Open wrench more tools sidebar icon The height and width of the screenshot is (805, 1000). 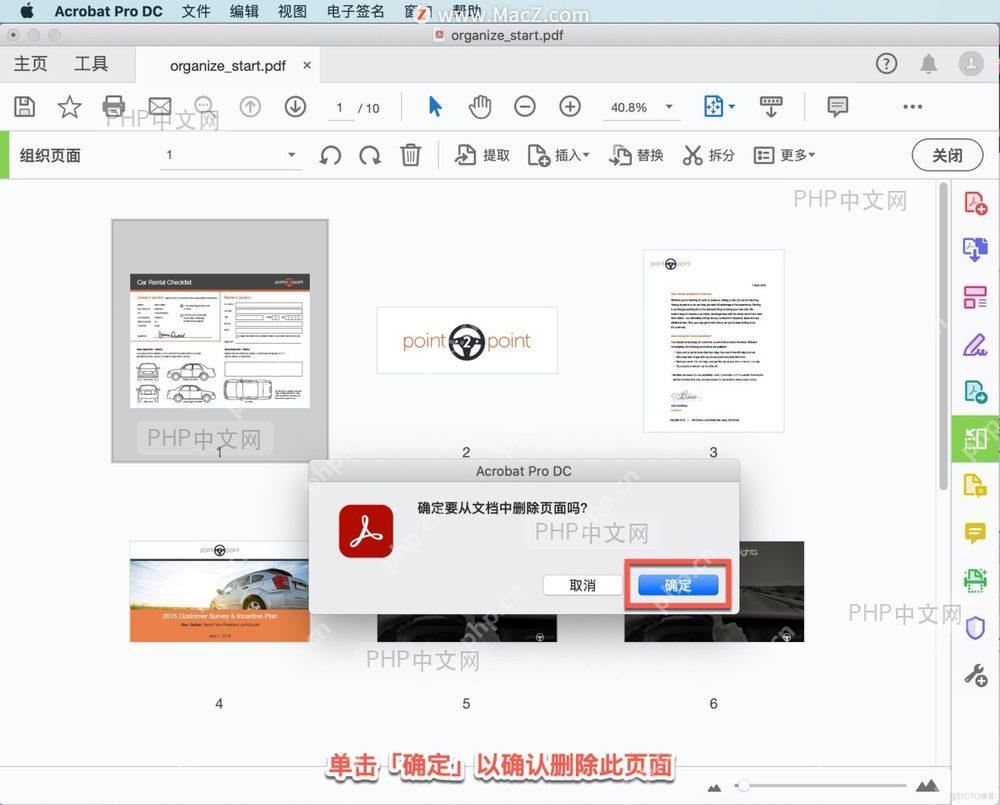click(975, 674)
